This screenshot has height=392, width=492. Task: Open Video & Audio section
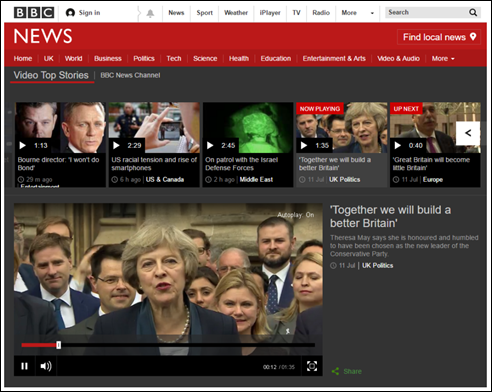click(x=398, y=59)
